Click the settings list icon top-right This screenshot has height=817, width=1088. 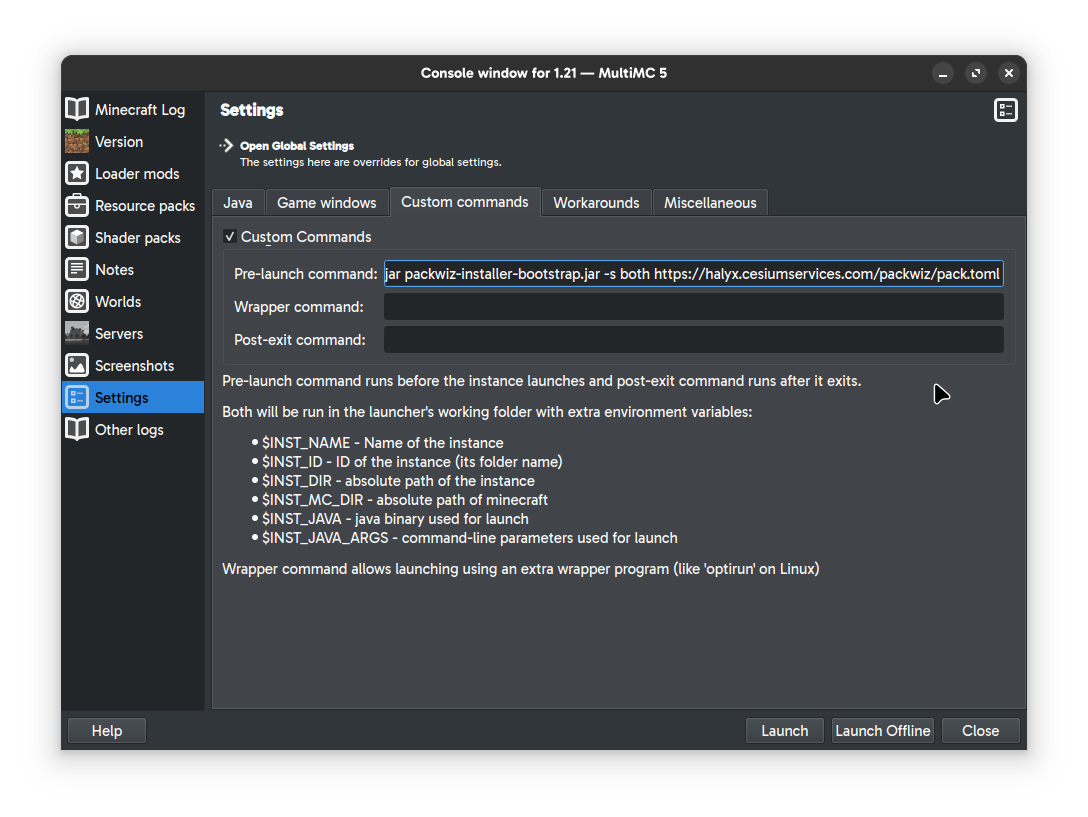click(x=1005, y=110)
